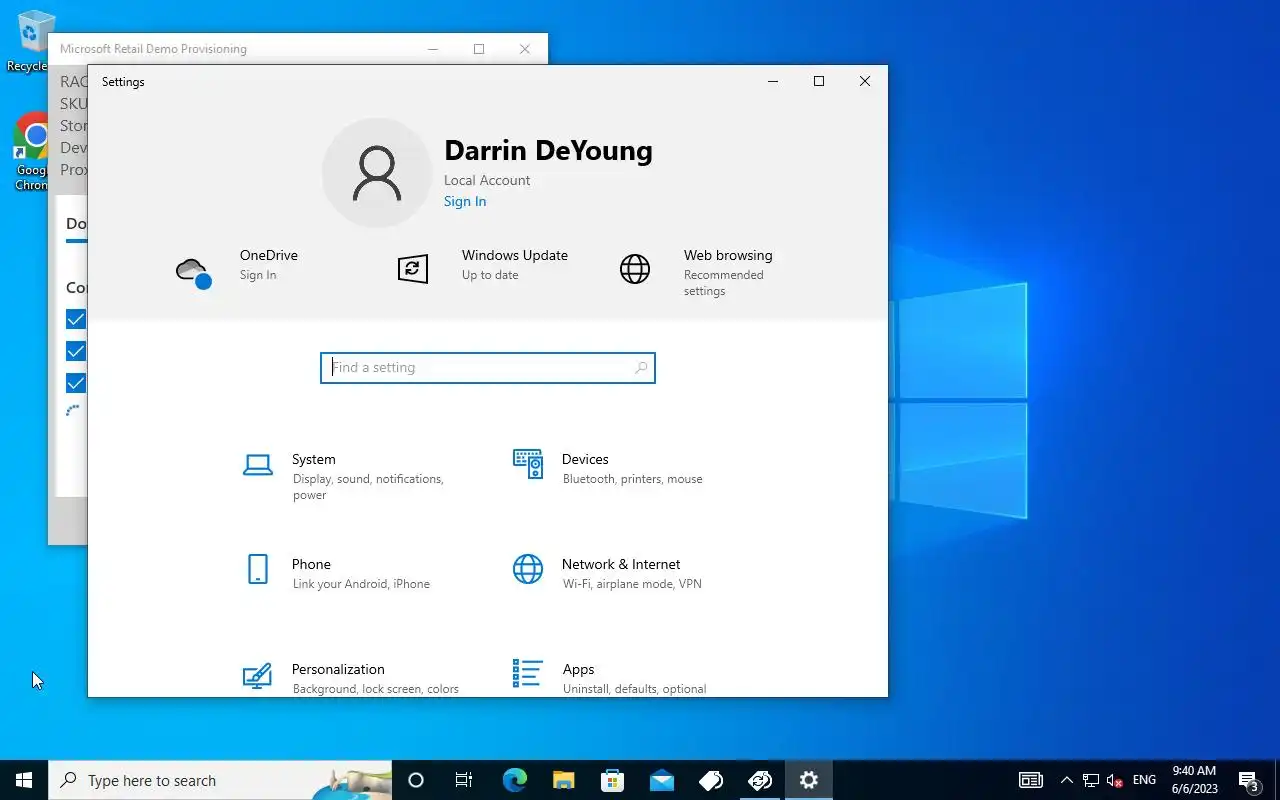Show hidden system tray icons

pos(1066,780)
